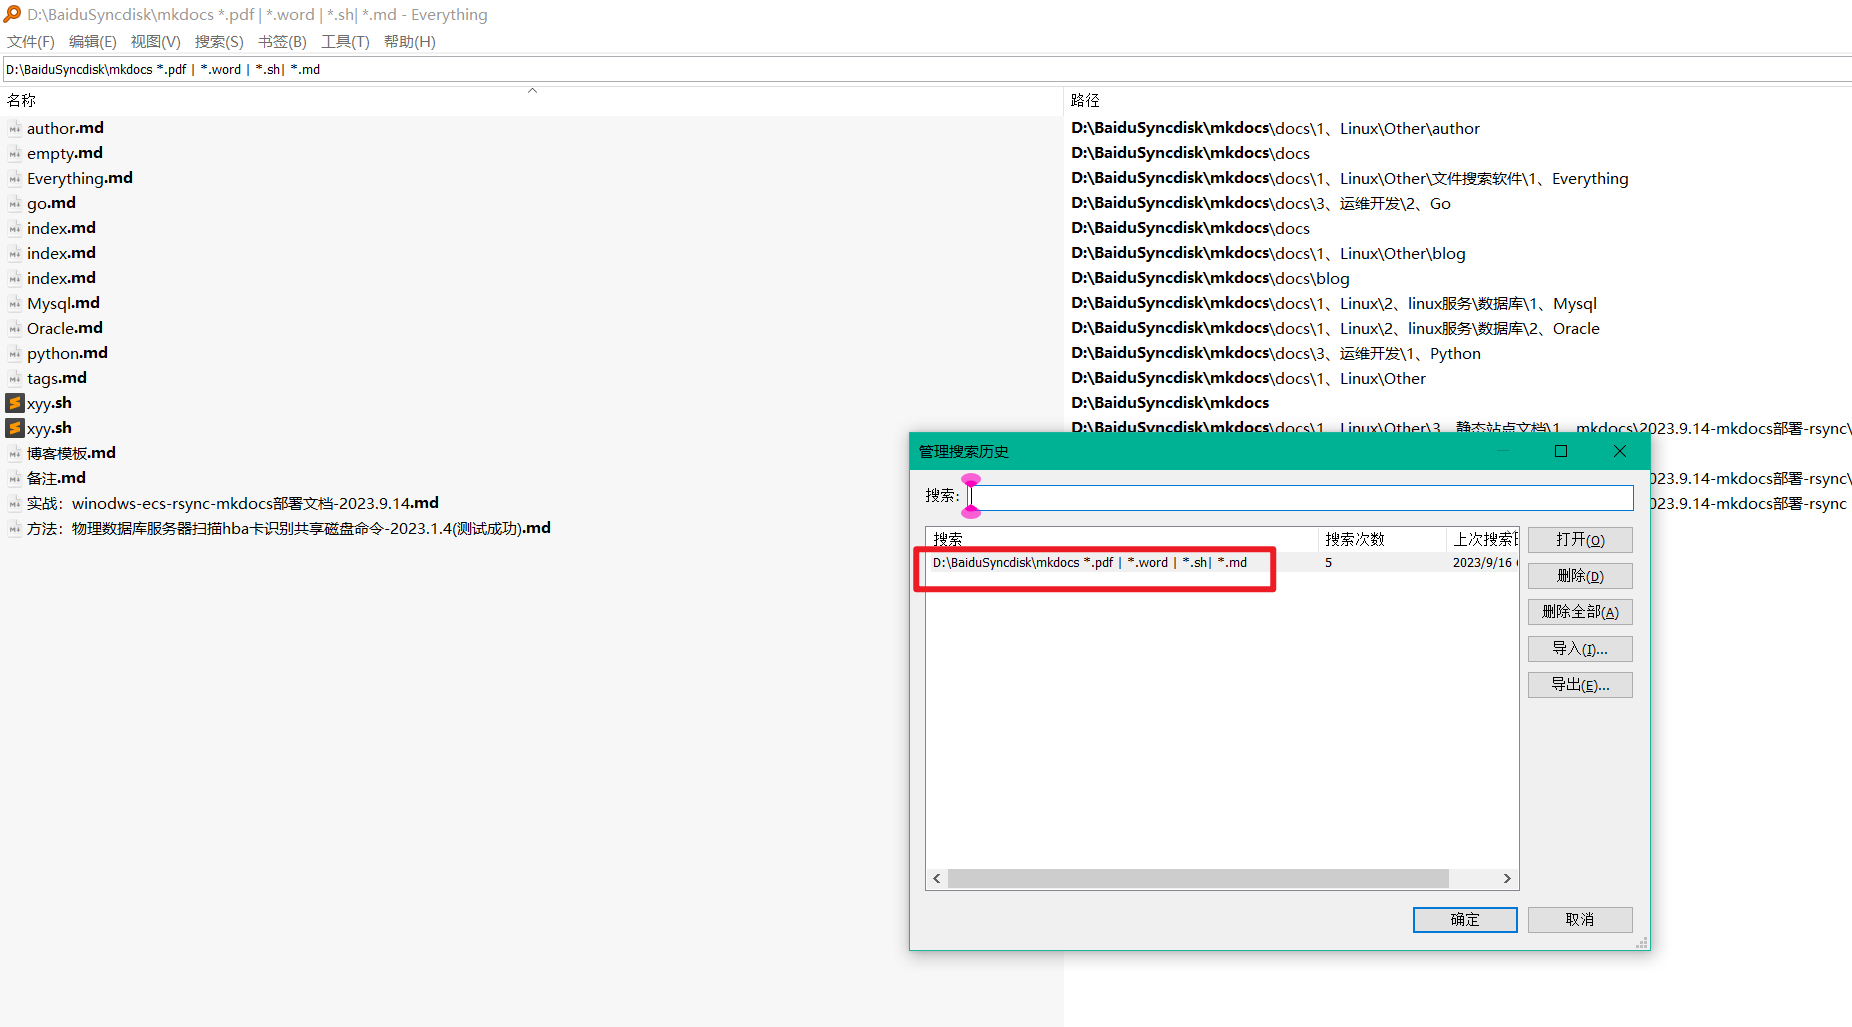
Task: Open the 工具(T) menu
Action: pyautogui.click(x=345, y=42)
